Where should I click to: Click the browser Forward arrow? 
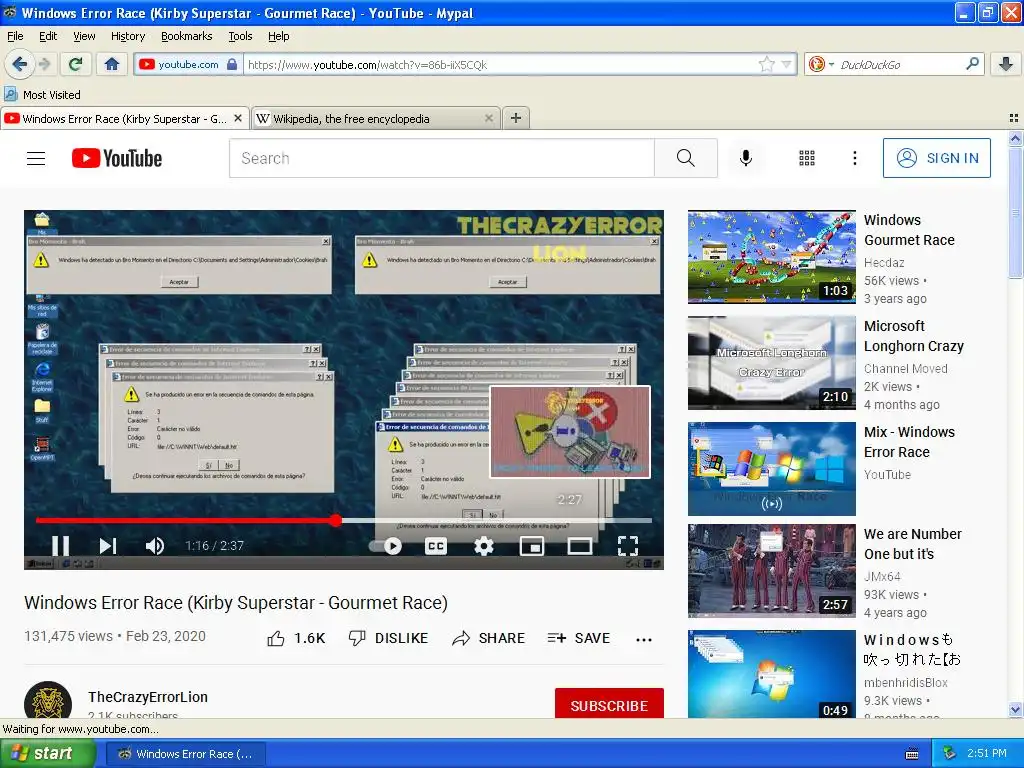click(44, 64)
